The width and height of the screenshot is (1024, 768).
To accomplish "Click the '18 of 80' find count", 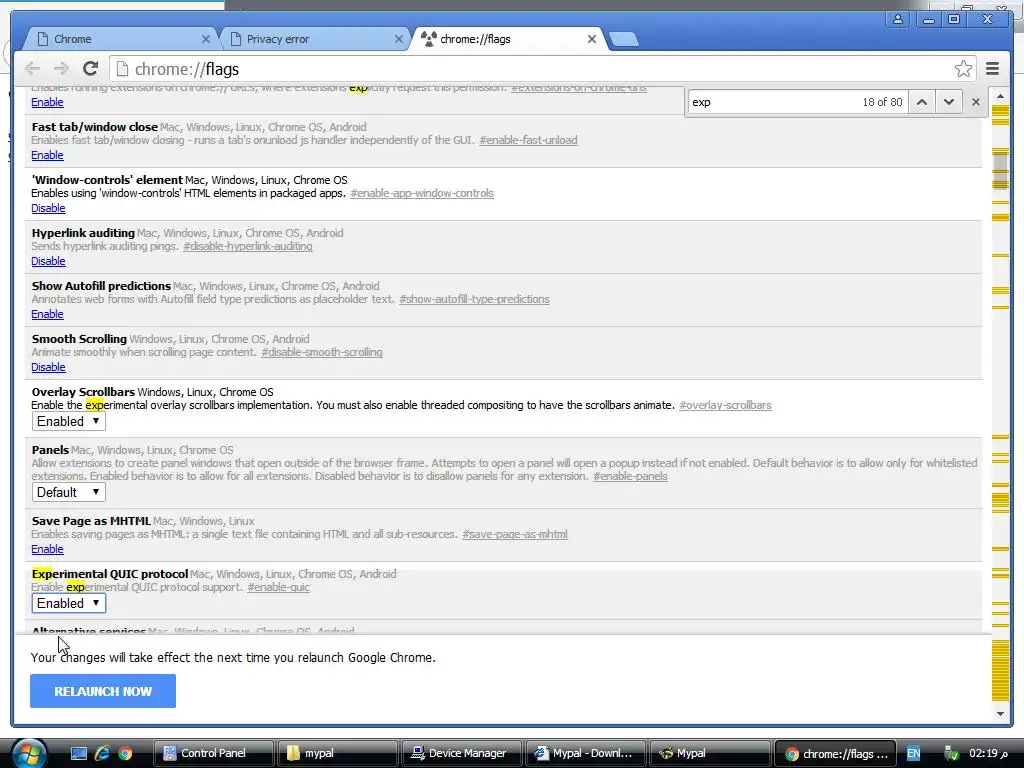I will 882,102.
